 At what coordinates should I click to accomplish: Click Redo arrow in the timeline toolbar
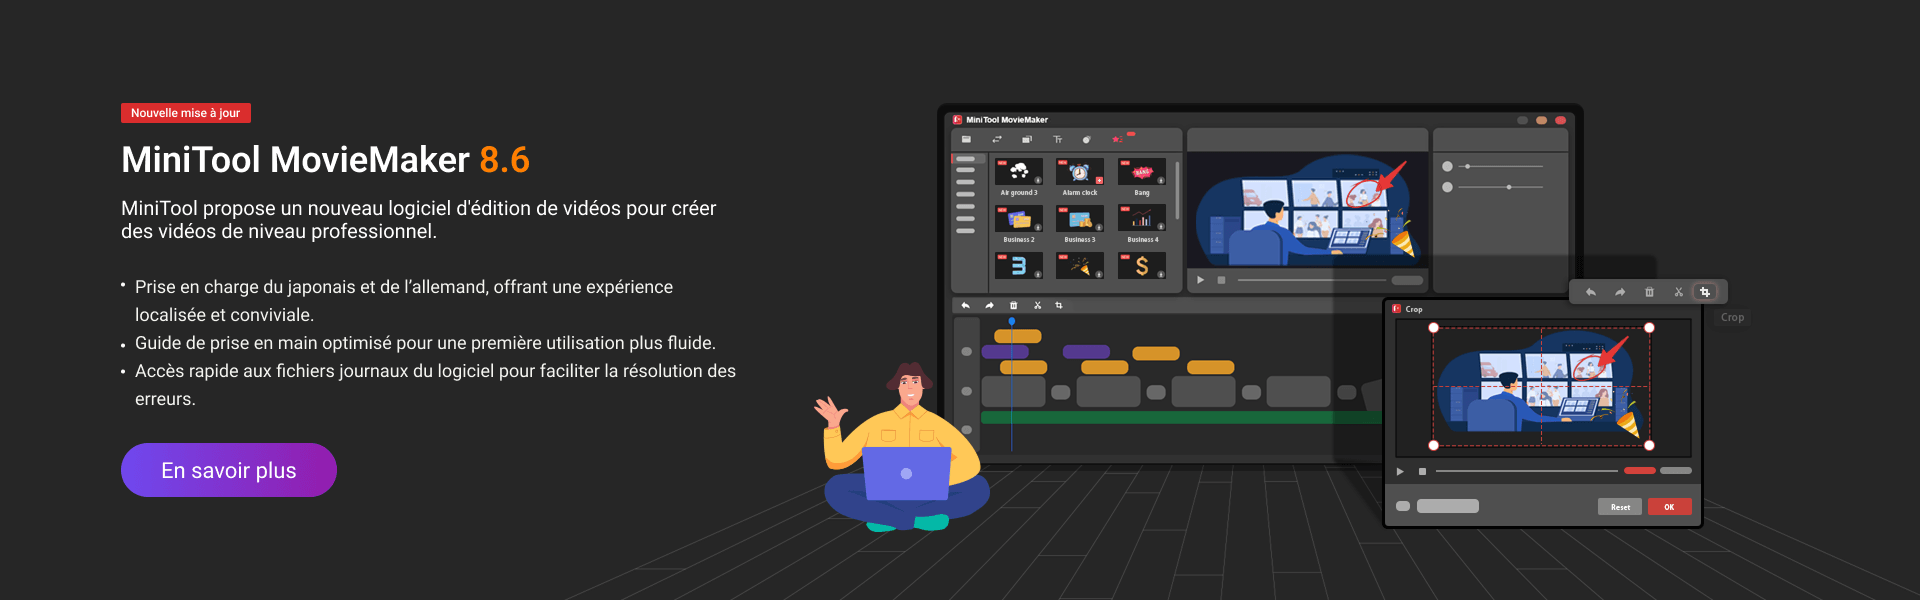[x=989, y=305]
